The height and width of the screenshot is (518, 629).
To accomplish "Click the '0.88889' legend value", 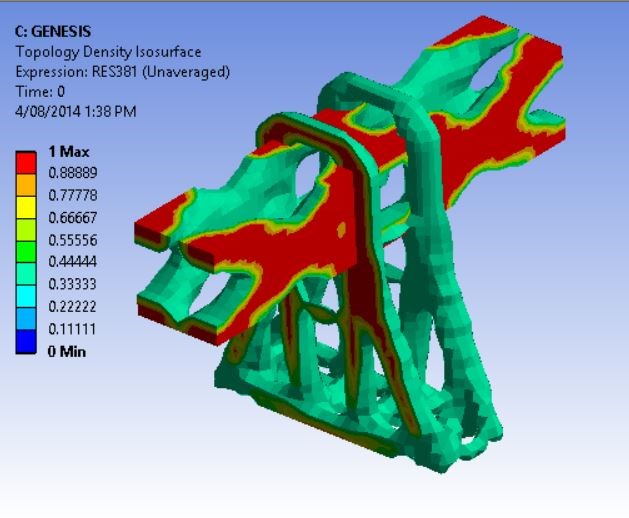I will (x=73, y=173).
